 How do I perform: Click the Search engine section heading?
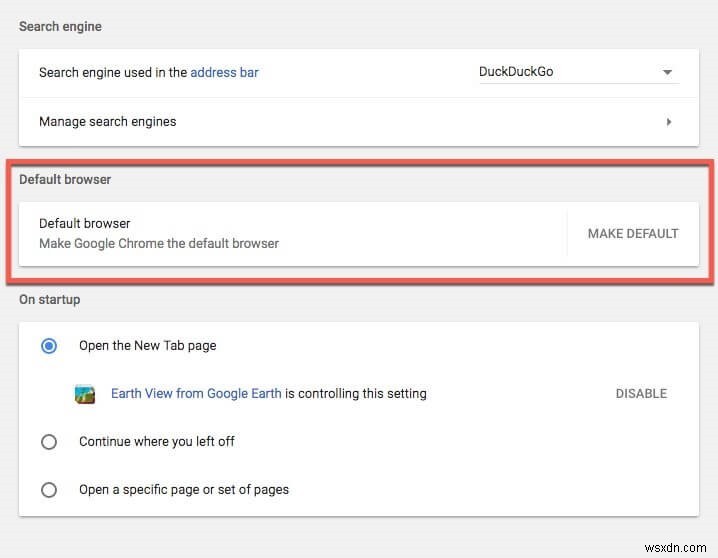pos(60,26)
